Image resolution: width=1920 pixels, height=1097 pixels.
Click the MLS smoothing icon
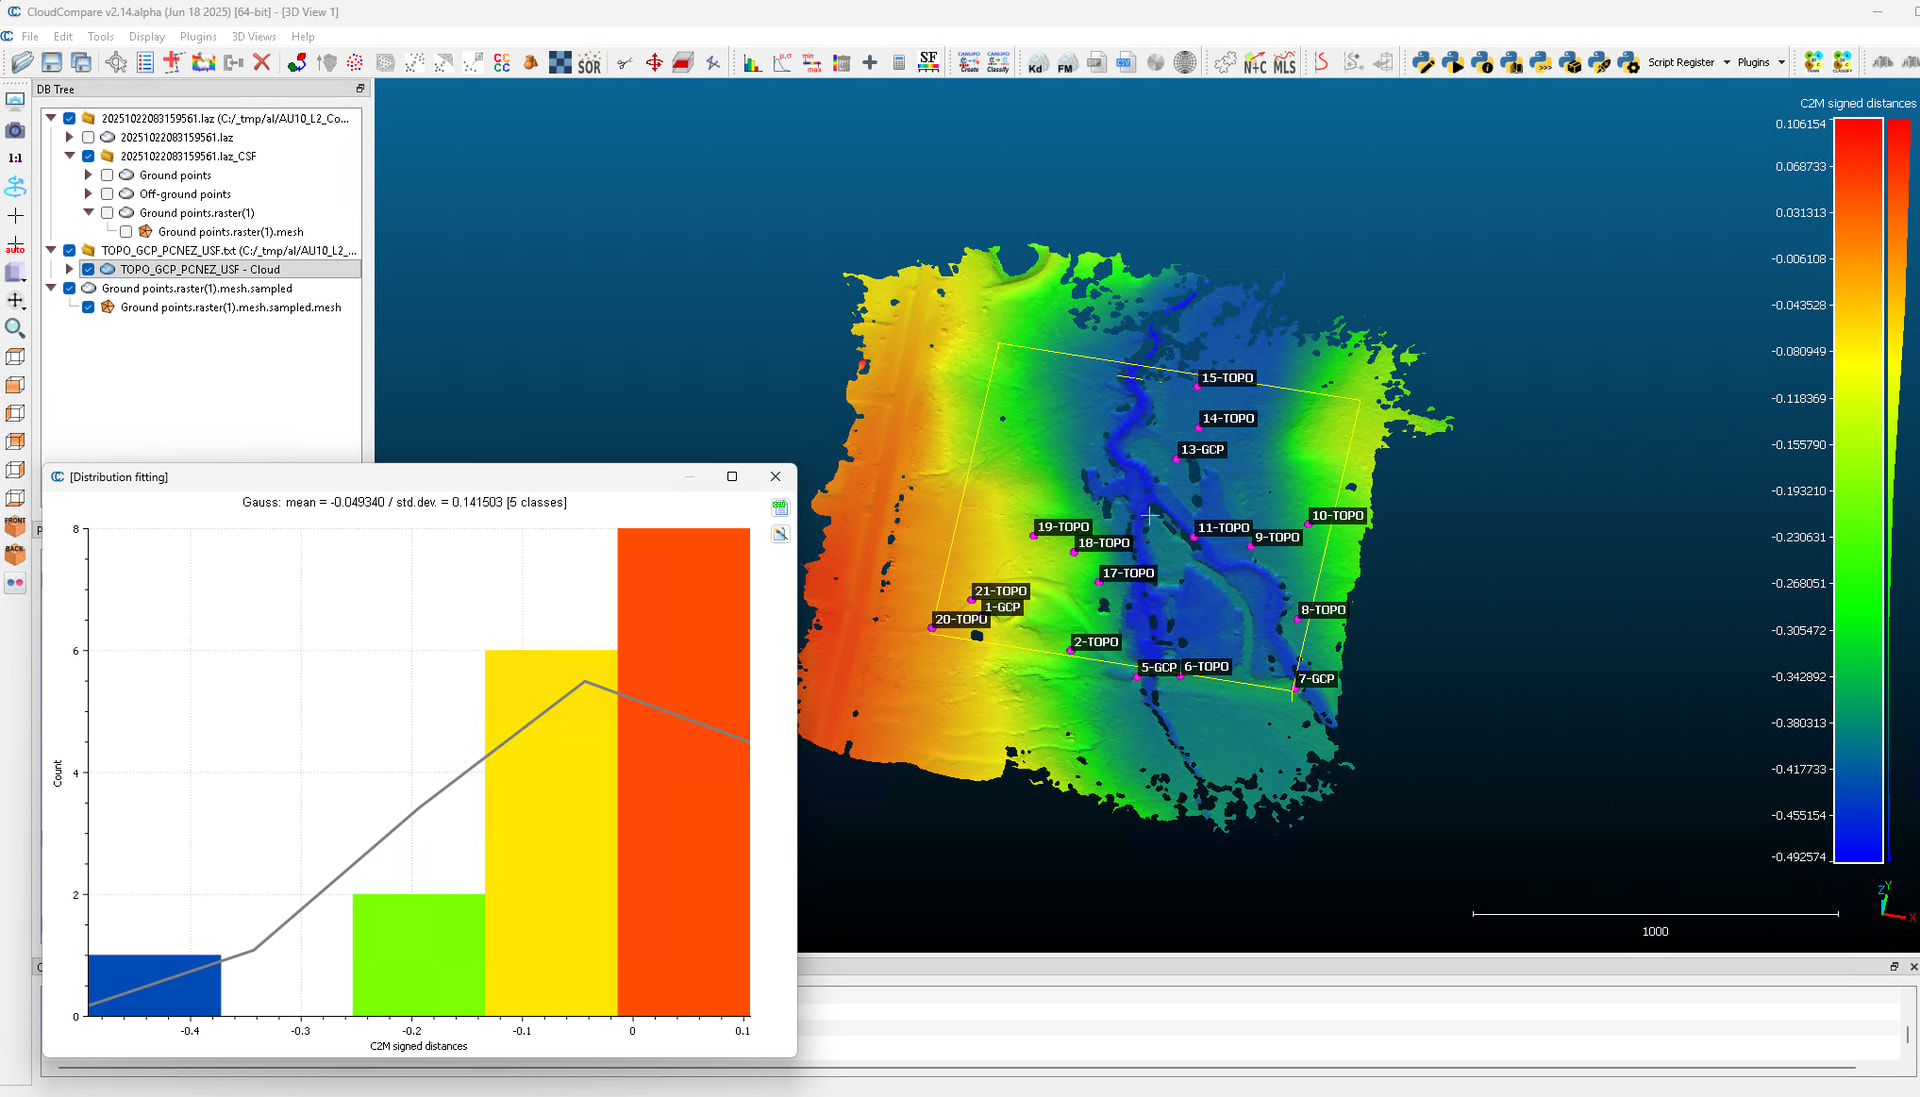(x=1285, y=62)
